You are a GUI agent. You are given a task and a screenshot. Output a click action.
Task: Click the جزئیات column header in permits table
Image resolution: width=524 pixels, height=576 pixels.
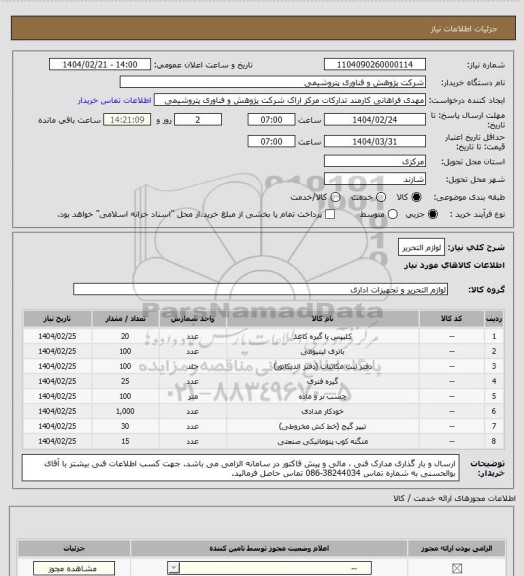[x=74, y=548]
